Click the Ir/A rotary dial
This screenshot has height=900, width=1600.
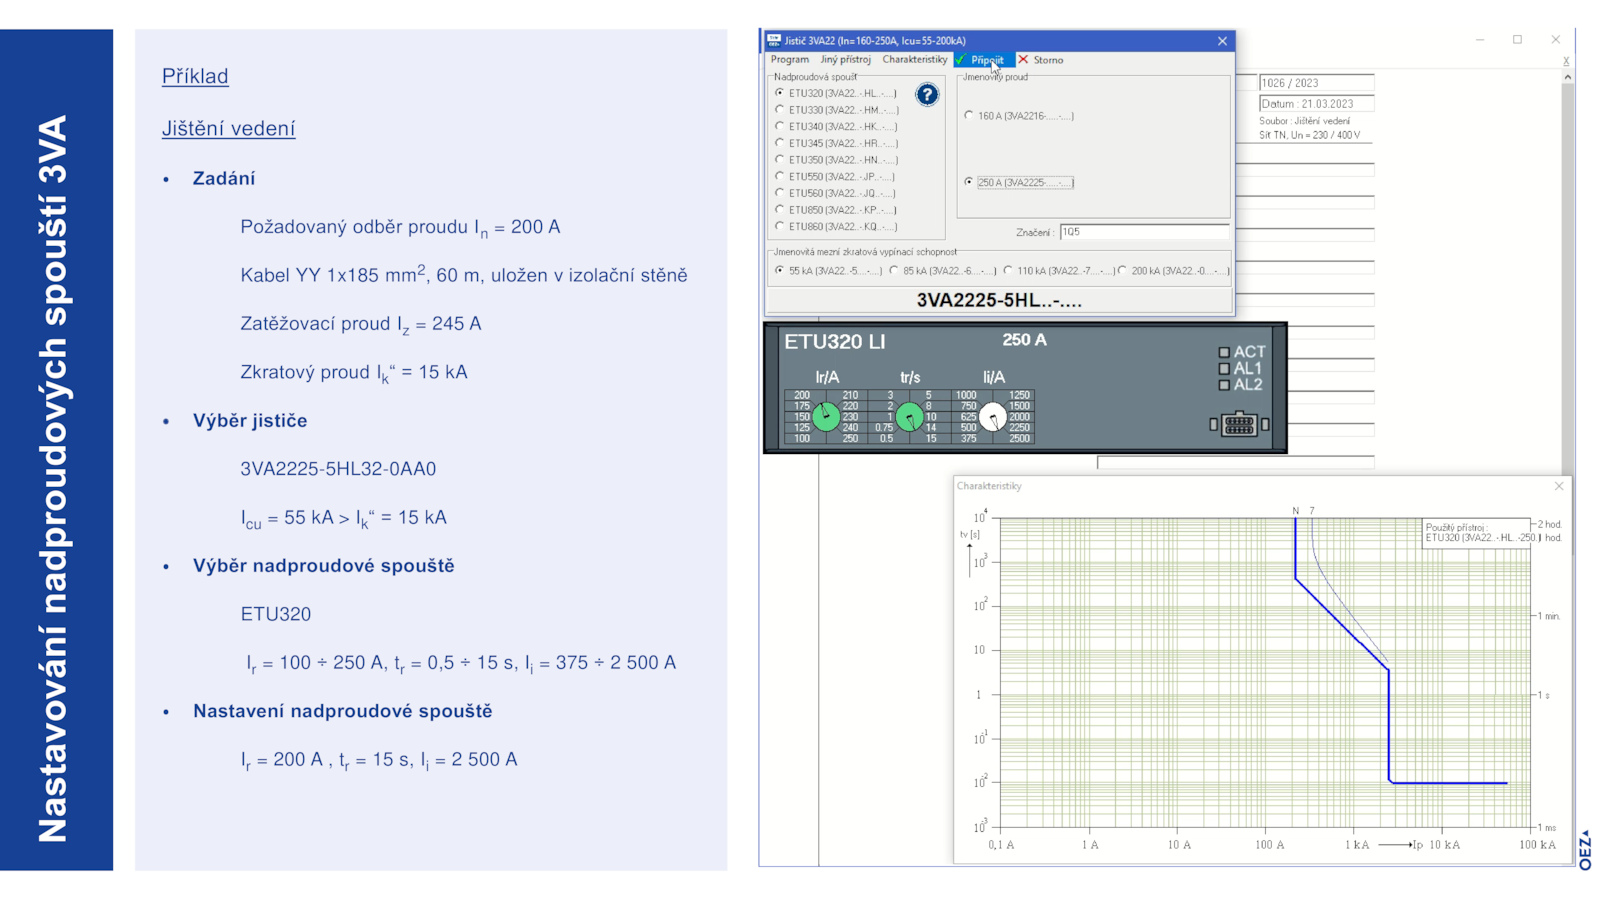tap(826, 416)
